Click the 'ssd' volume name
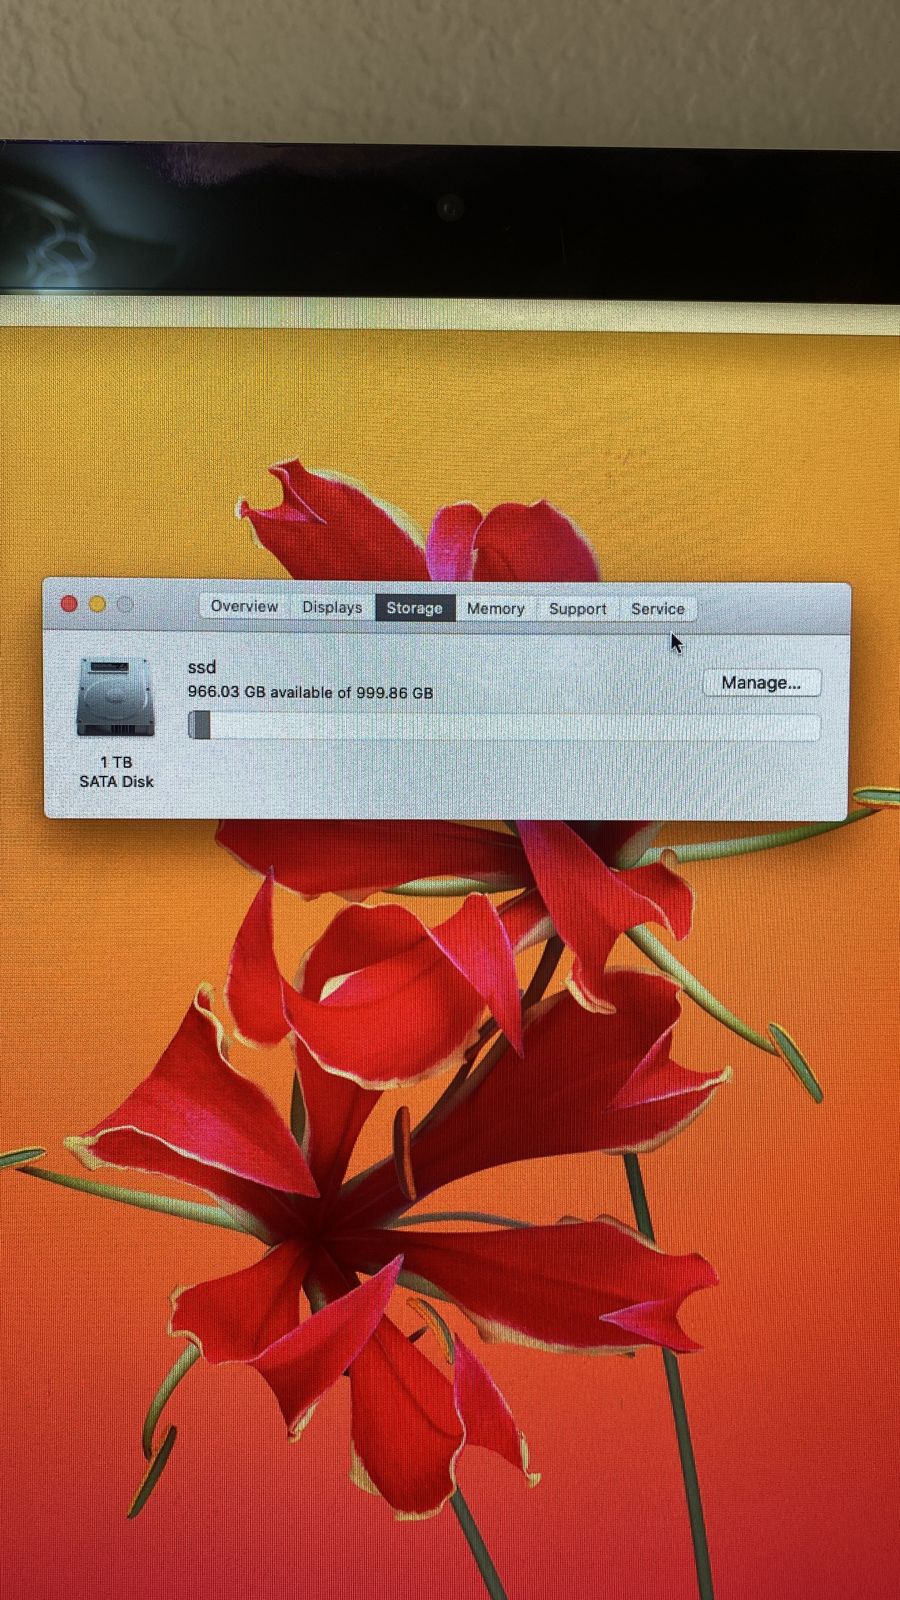 click(x=202, y=667)
